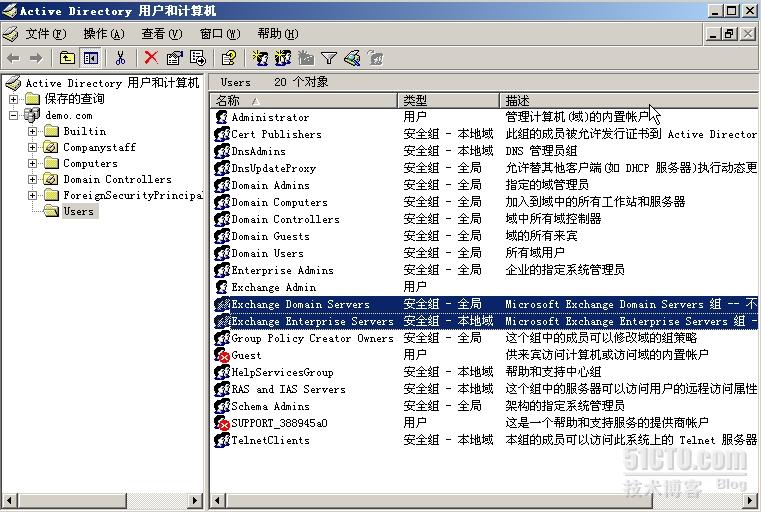Click the SUPPORT_388945a0 account icon
761x512 pixels.
(222, 423)
